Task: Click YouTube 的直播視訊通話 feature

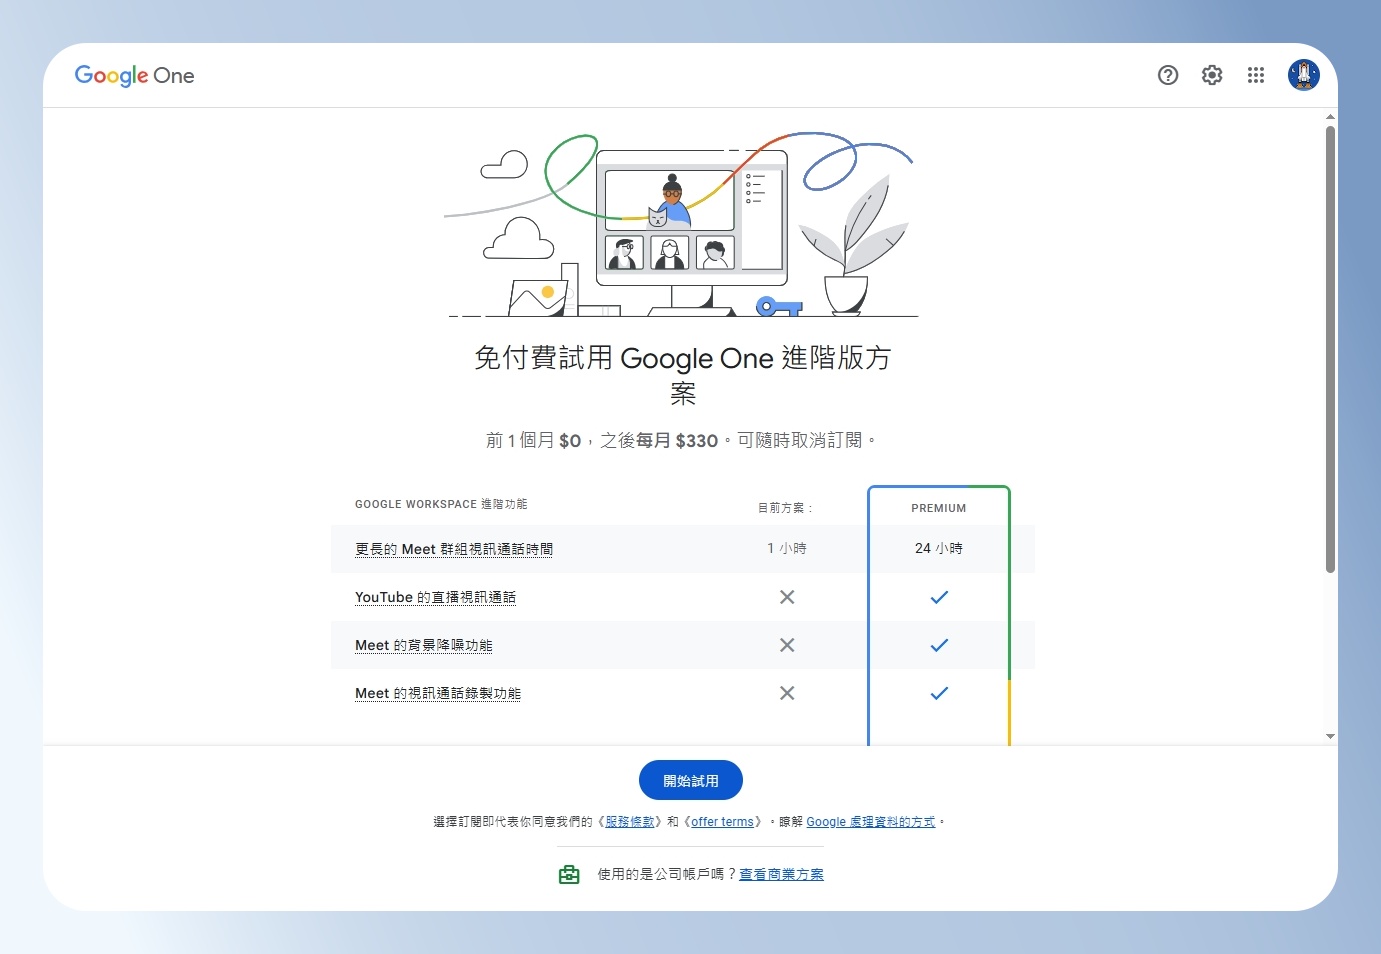Action: point(435,597)
